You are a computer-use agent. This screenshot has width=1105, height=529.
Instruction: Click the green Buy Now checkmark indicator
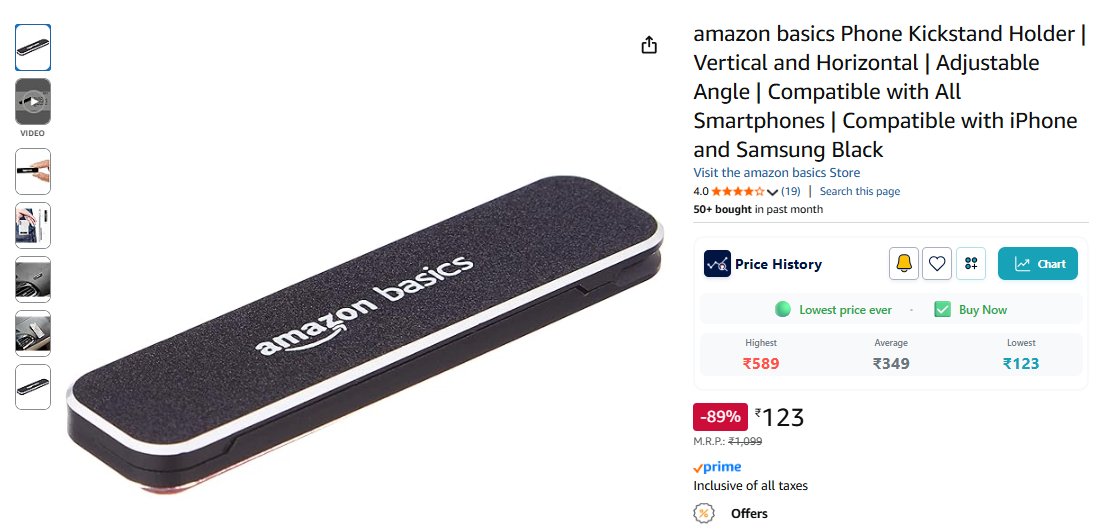coord(942,310)
